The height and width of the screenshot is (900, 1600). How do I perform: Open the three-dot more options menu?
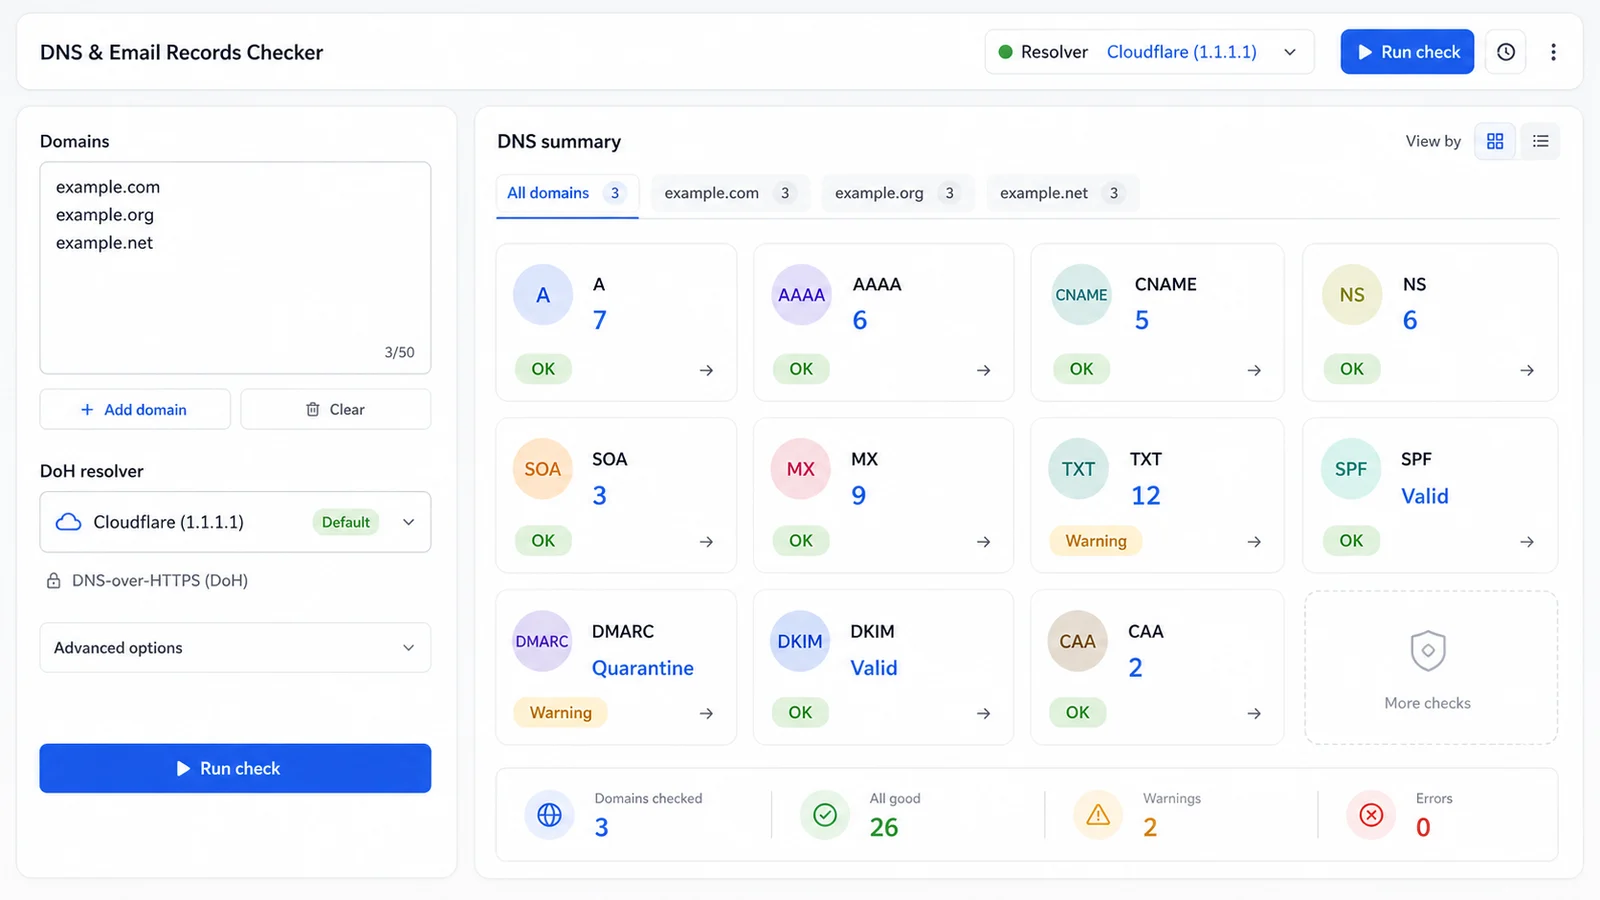click(1553, 52)
